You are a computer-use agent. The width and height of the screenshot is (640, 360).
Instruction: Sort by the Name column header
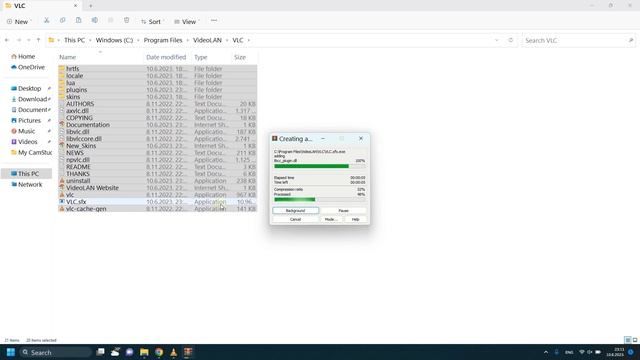pyautogui.click(x=68, y=58)
